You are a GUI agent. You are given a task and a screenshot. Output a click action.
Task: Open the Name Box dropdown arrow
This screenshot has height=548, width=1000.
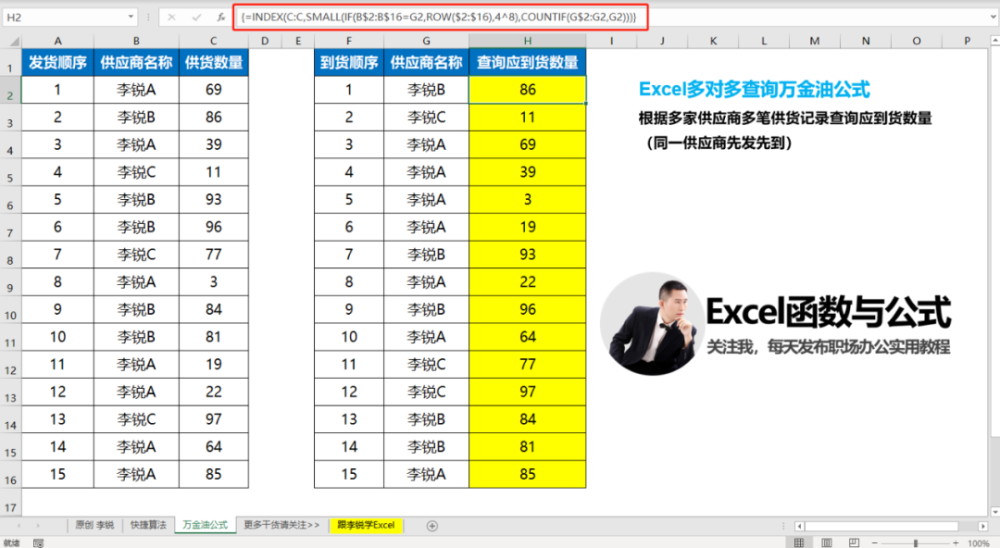tap(130, 17)
